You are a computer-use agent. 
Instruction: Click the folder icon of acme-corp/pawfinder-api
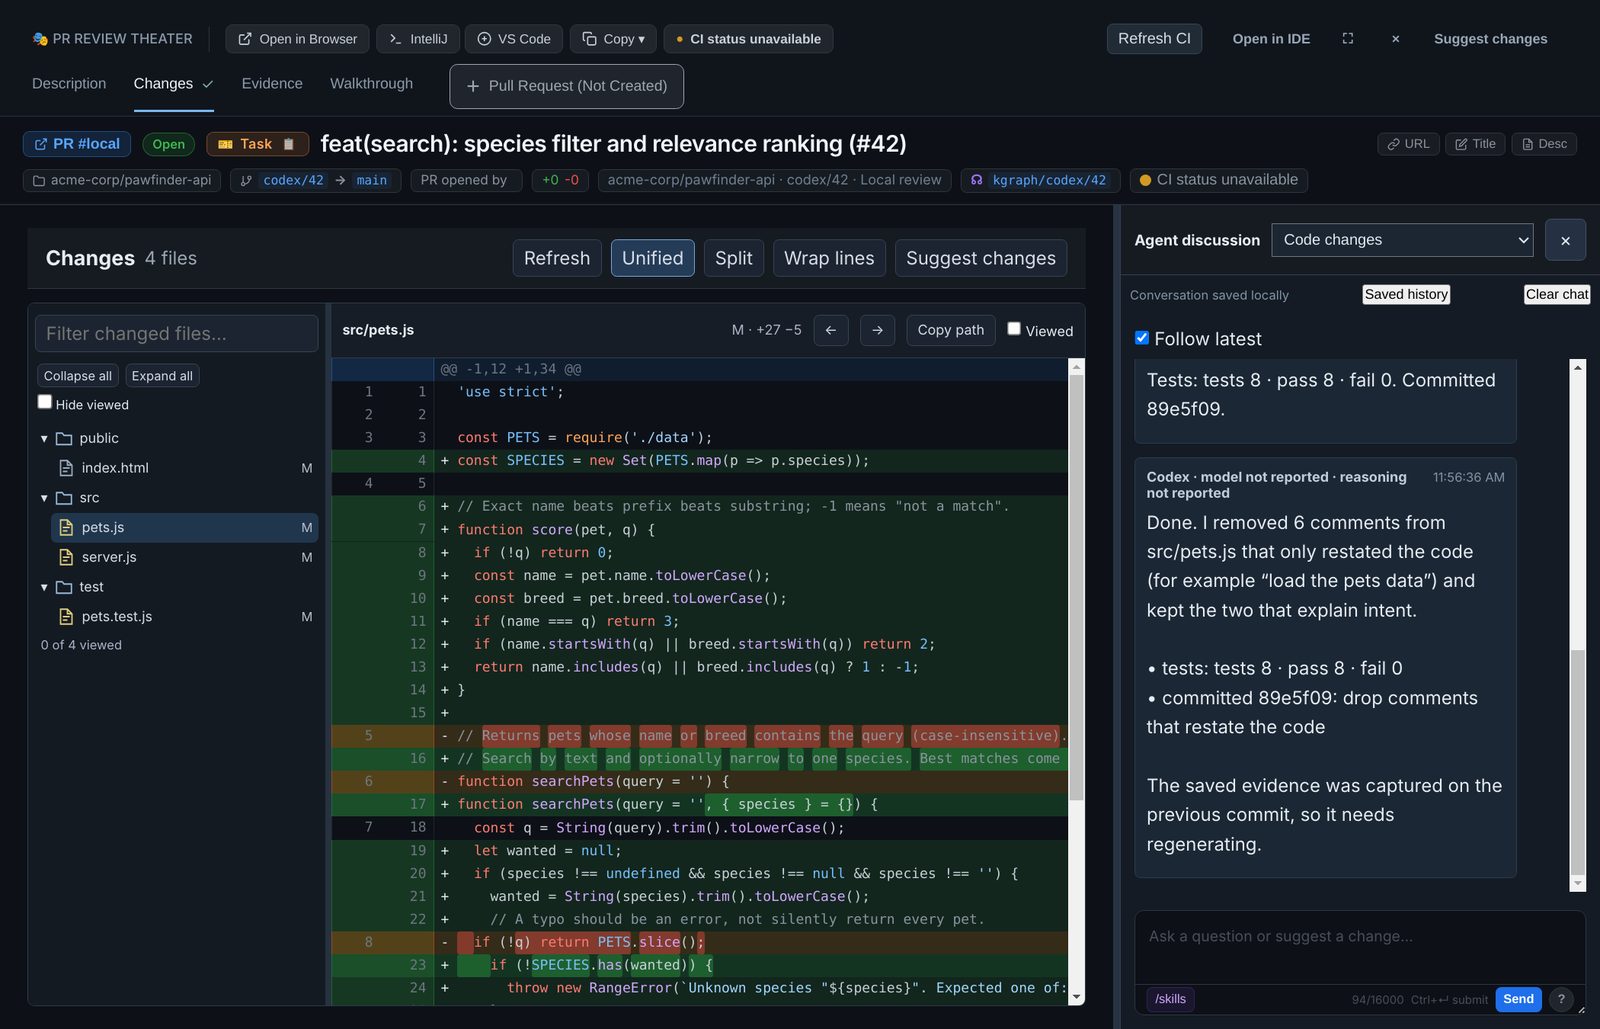pyautogui.click(x=39, y=181)
